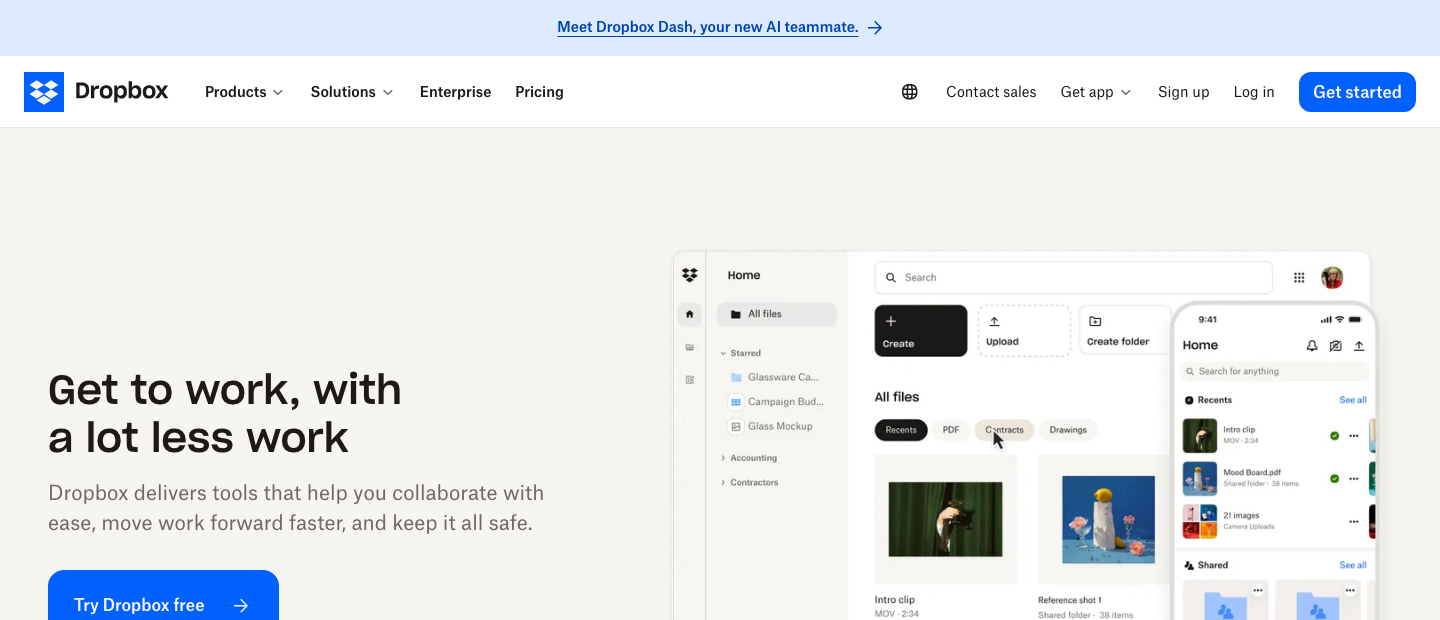Click Try Dropbox free button
The width and height of the screenshot is (1440, 620).
coord(163,596)
